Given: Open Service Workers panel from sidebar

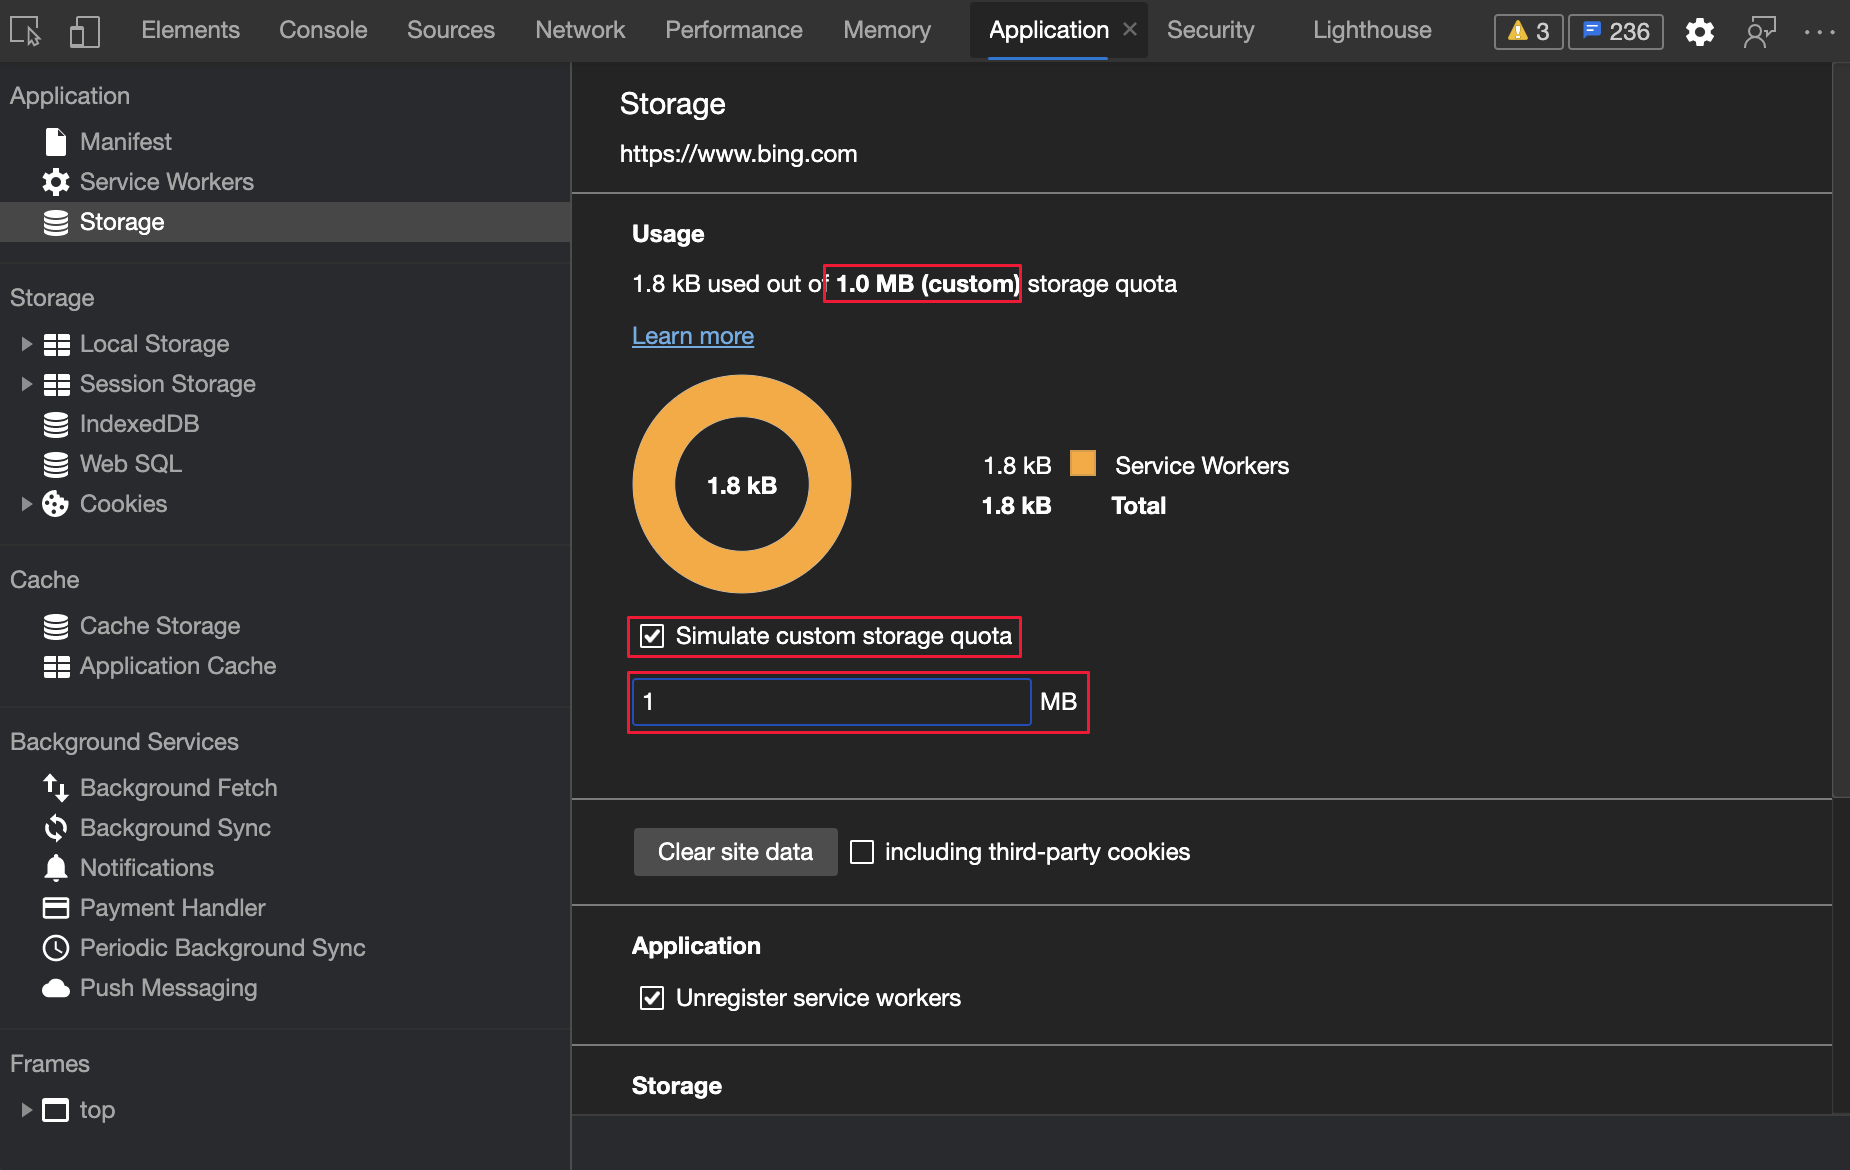Looking at the screenshot, I should click(x=166, y=181).
